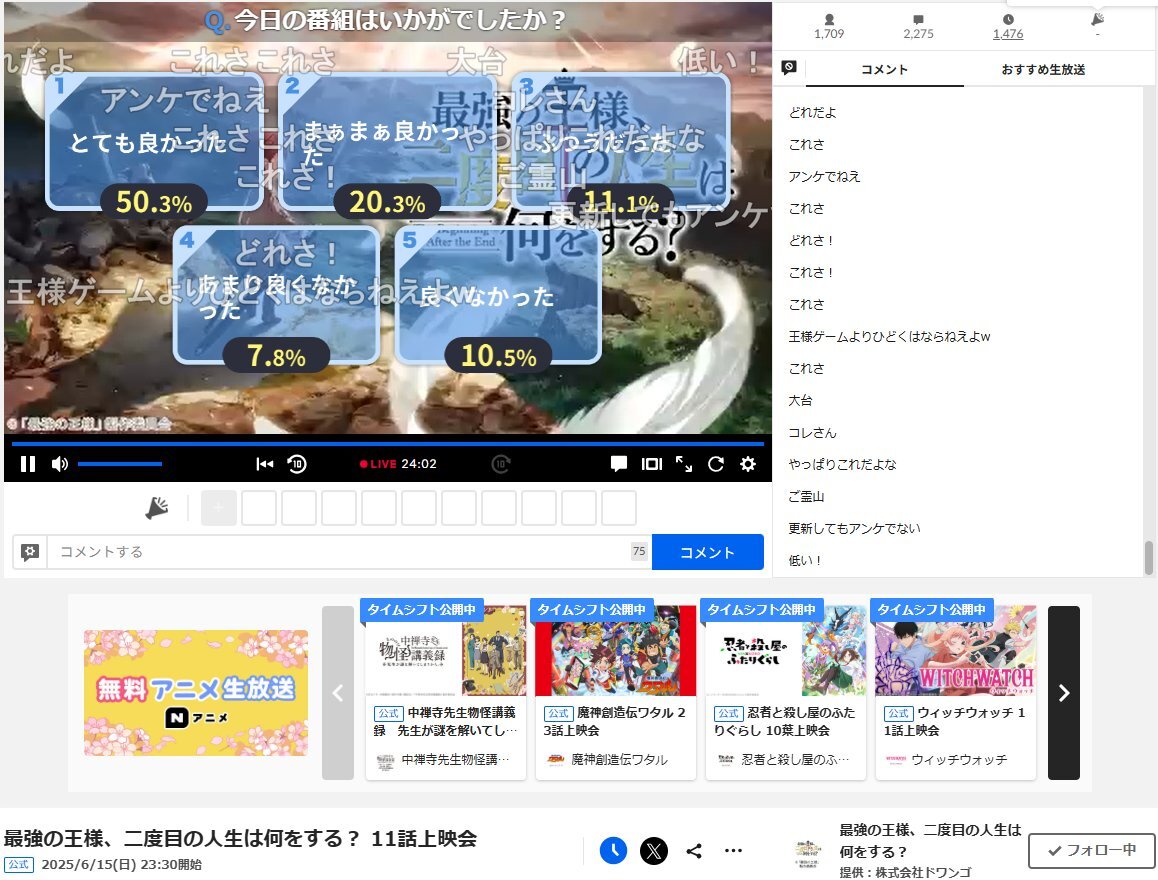
Task: Open the 無料アニメ生放送 banner
Action: coord(196,692)
